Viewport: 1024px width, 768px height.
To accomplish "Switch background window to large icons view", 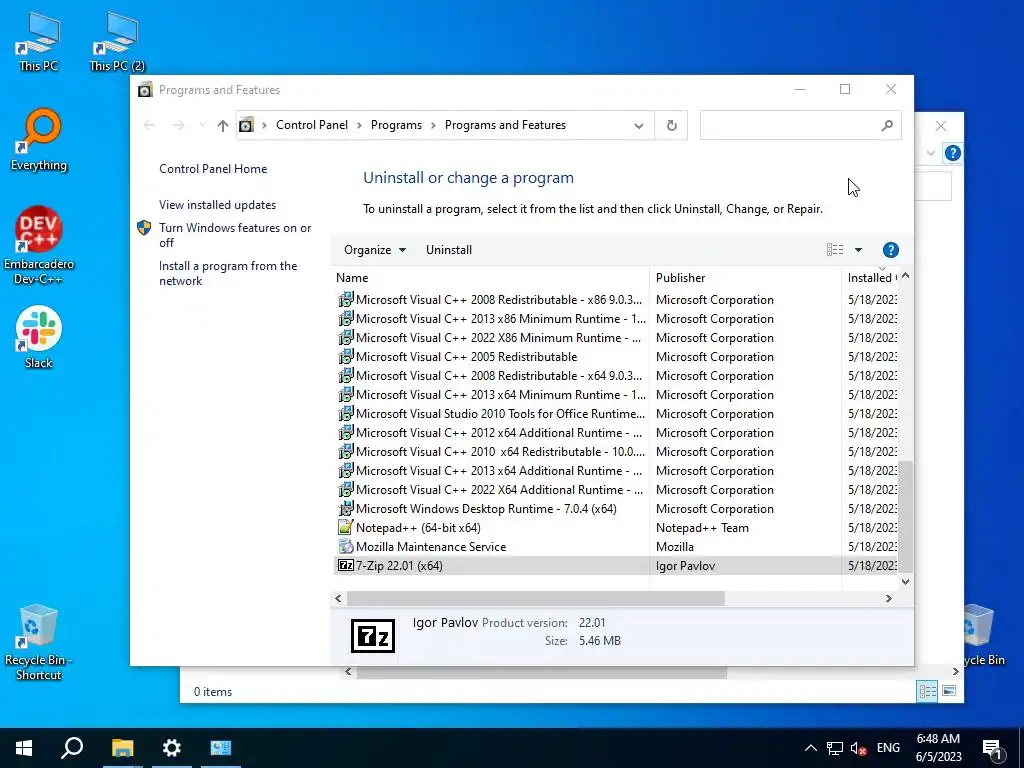I will [x=949, y=692].
